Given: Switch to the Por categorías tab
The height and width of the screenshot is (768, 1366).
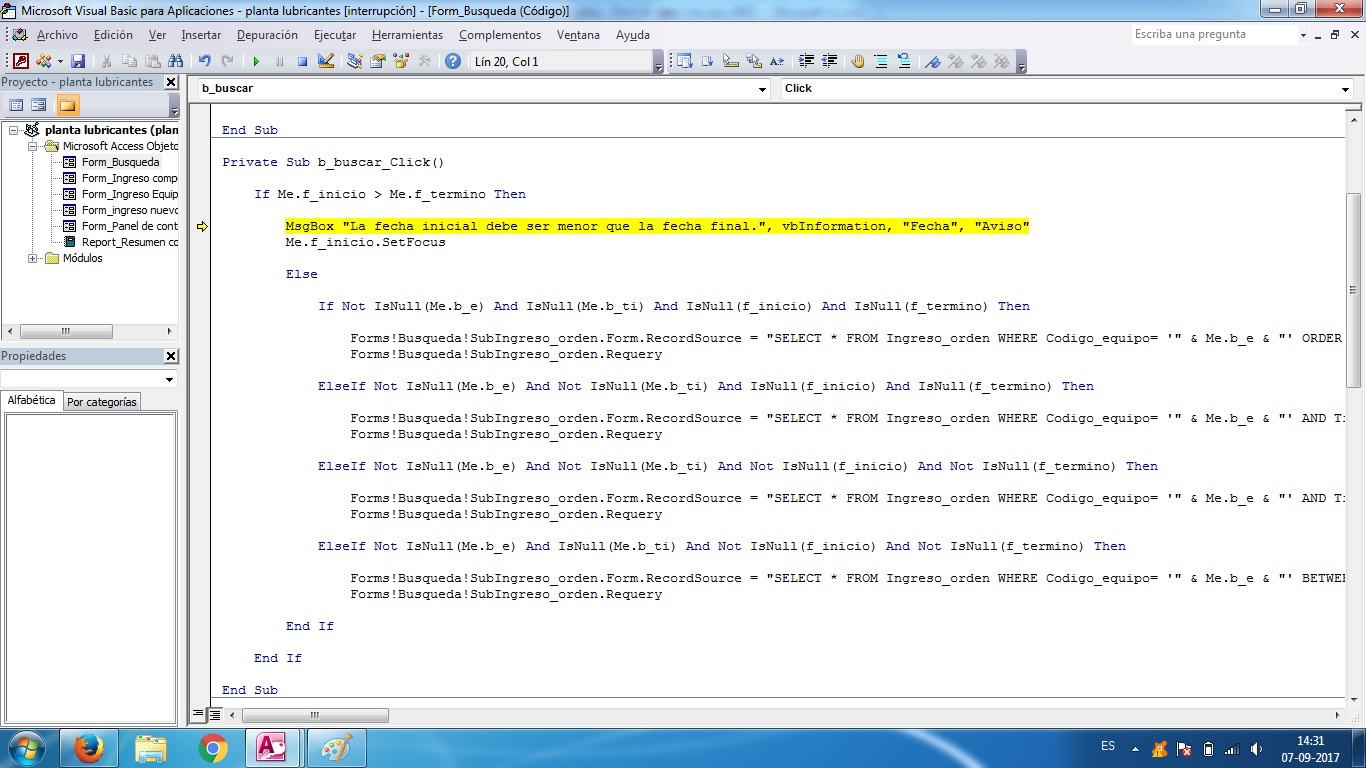Looking at the screenshot, I should pyautogui.click(x=101, y=402).
